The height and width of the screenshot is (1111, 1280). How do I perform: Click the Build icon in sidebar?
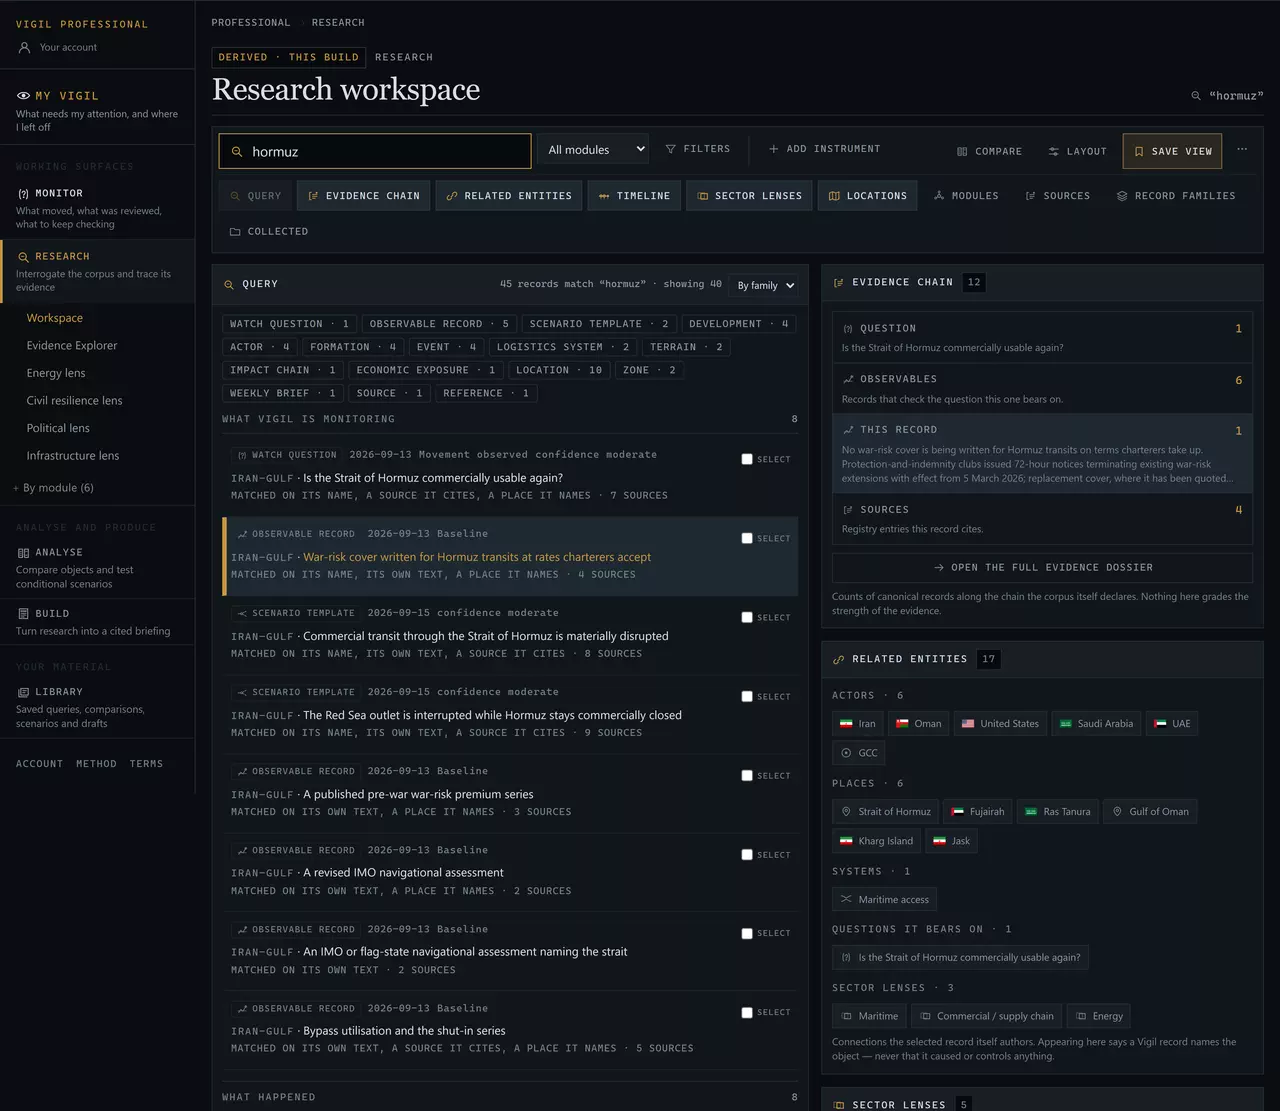point(23,613)
